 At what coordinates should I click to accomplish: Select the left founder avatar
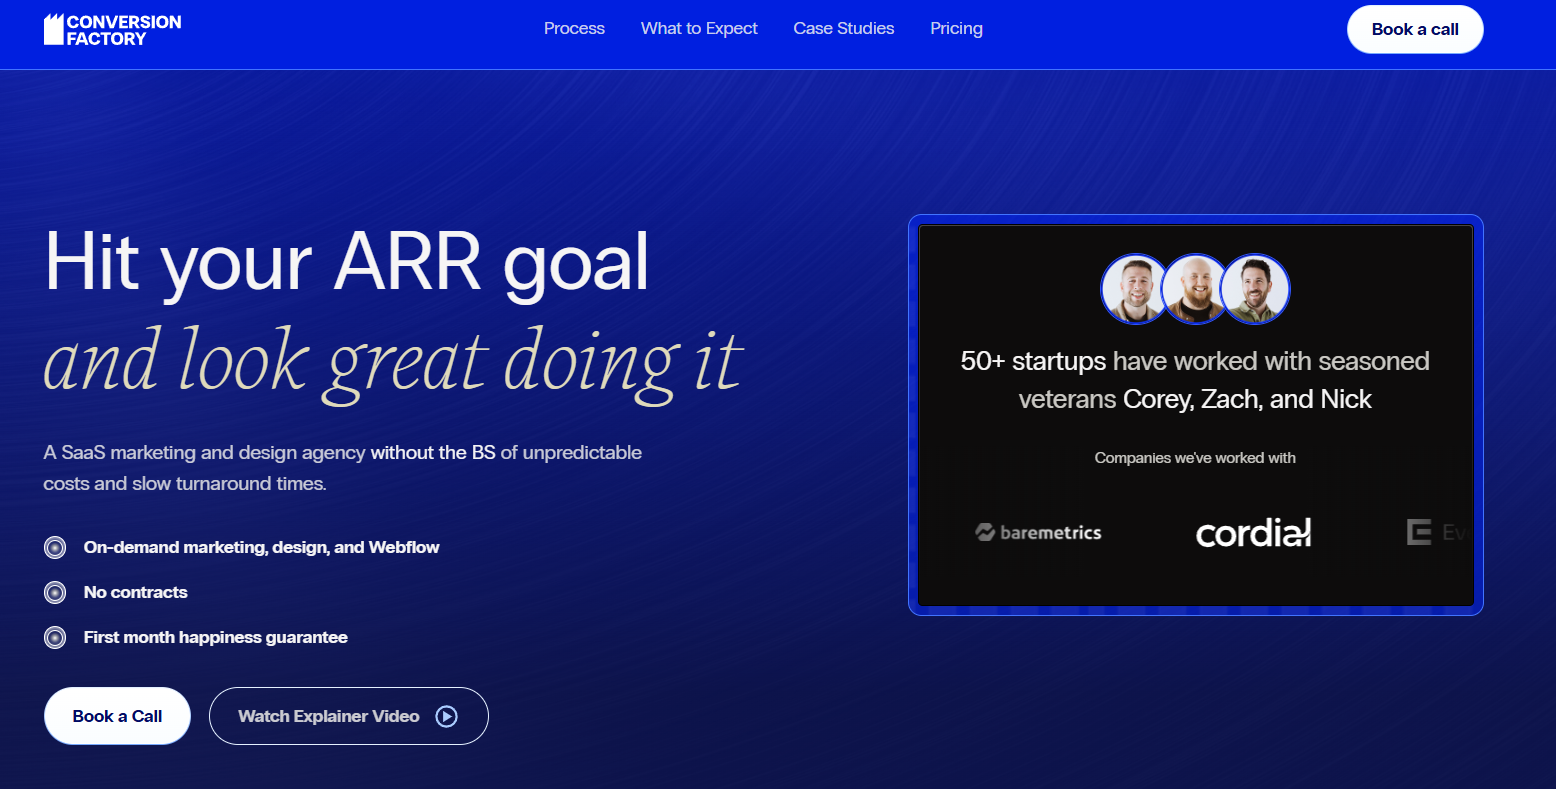tap(1134, 289)
